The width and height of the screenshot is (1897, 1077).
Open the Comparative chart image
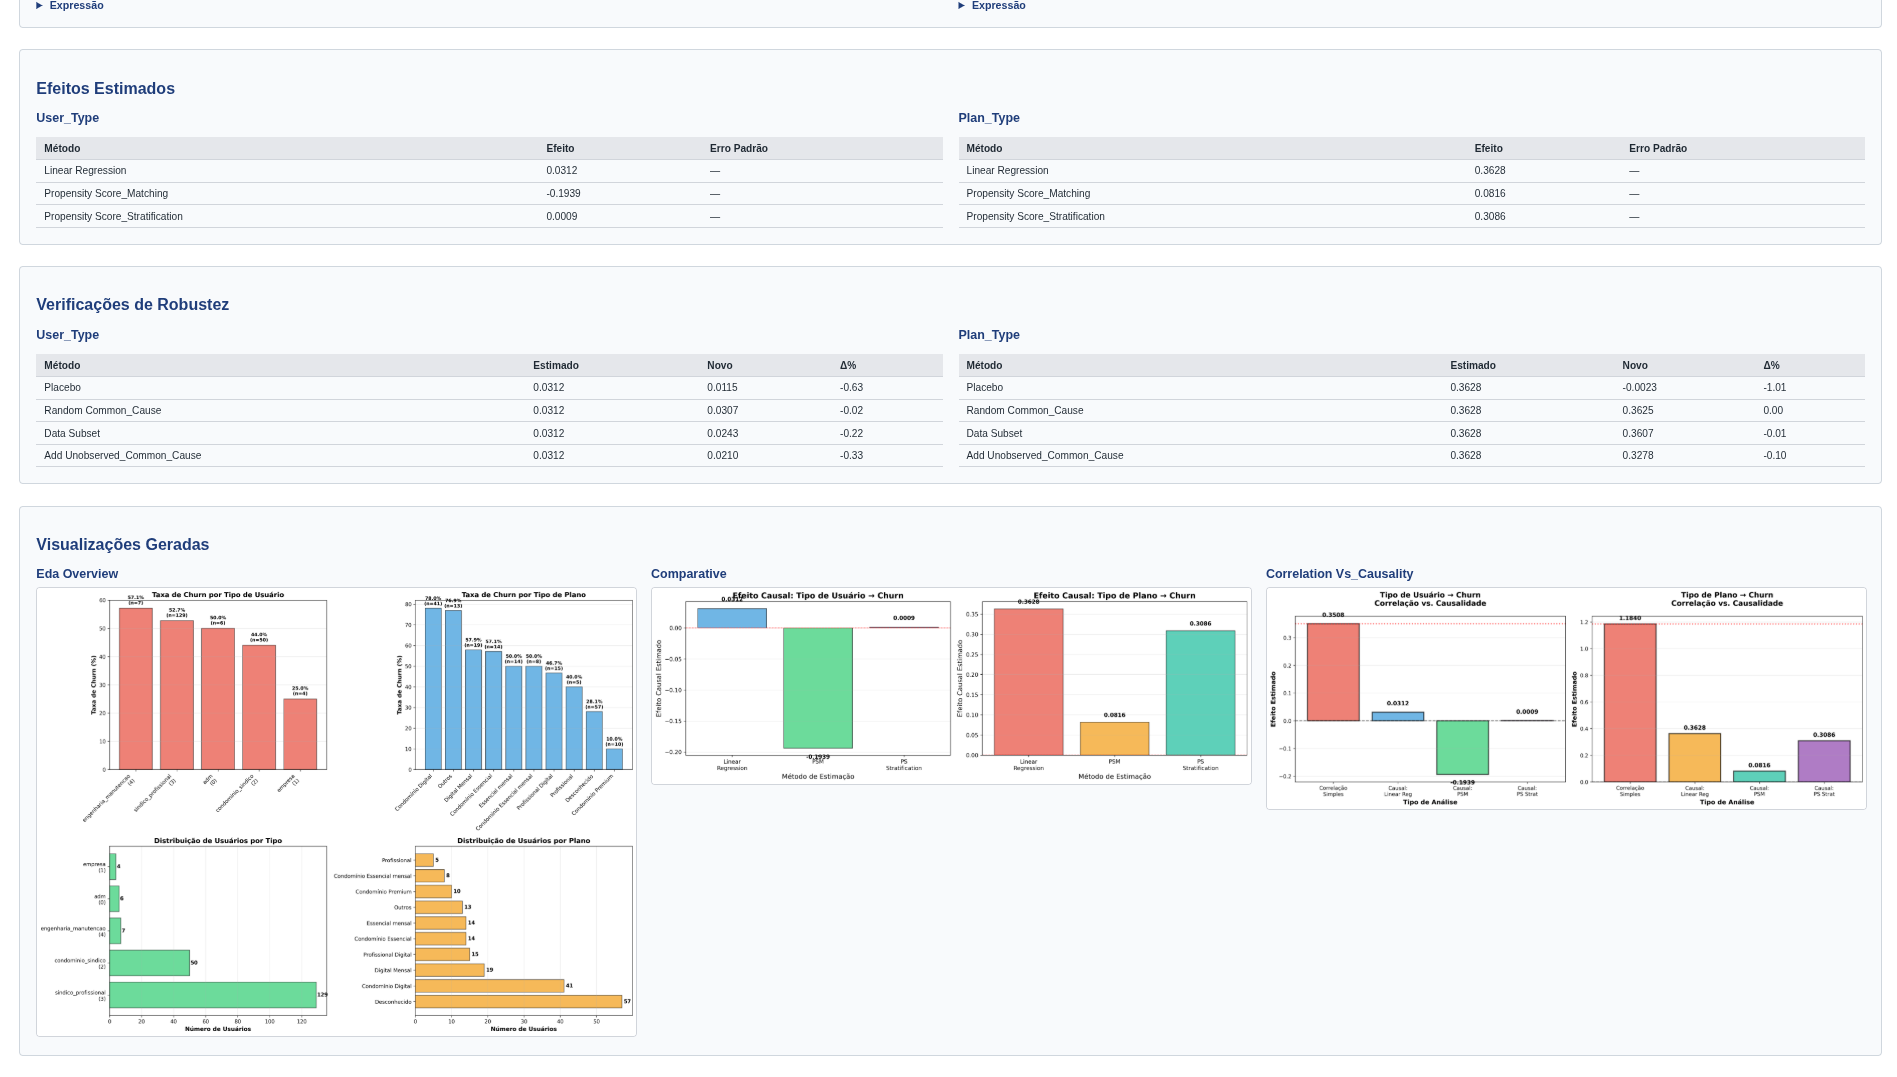pos(950,686)
